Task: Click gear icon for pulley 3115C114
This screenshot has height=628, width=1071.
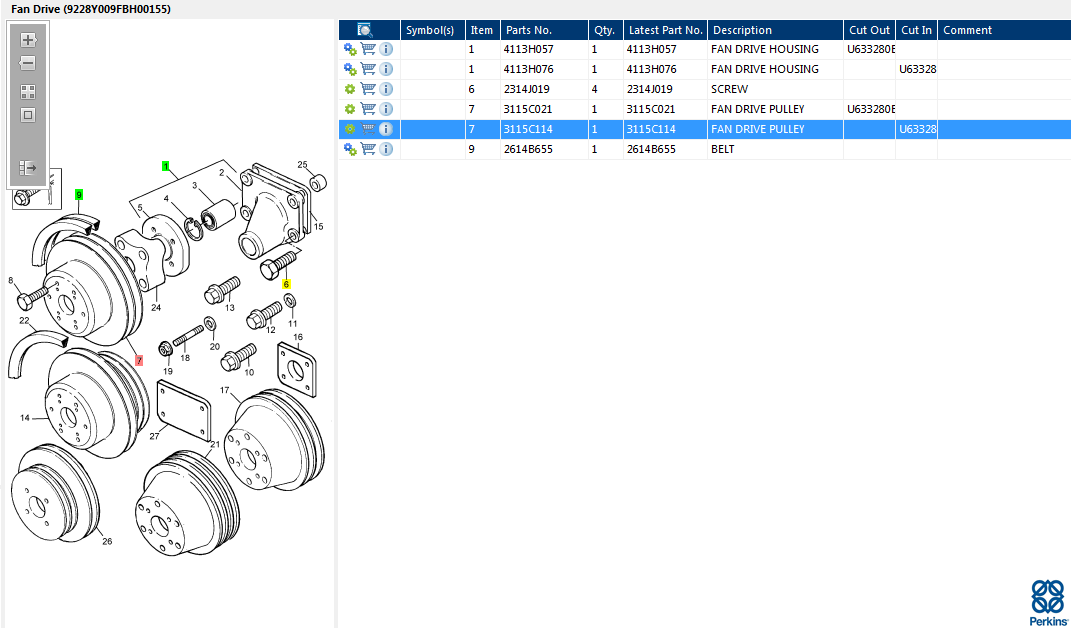Action: pos(350,129)
